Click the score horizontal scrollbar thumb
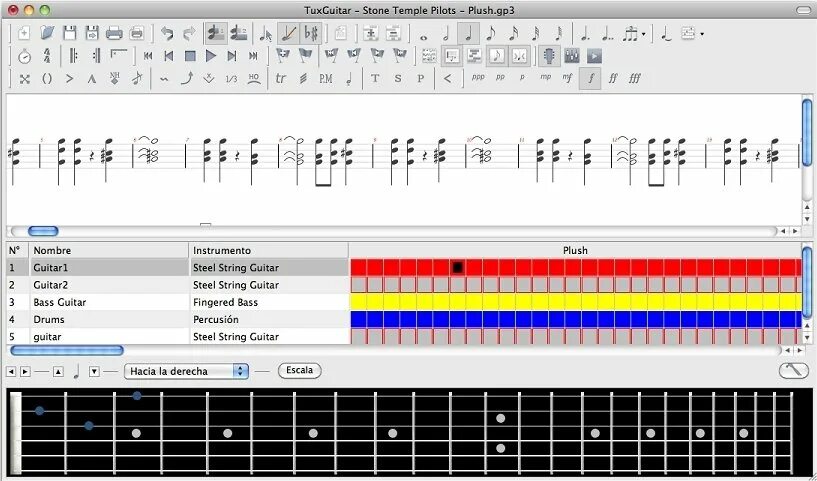Viewport: 817px width, 481px height. (x=43, y=231)
